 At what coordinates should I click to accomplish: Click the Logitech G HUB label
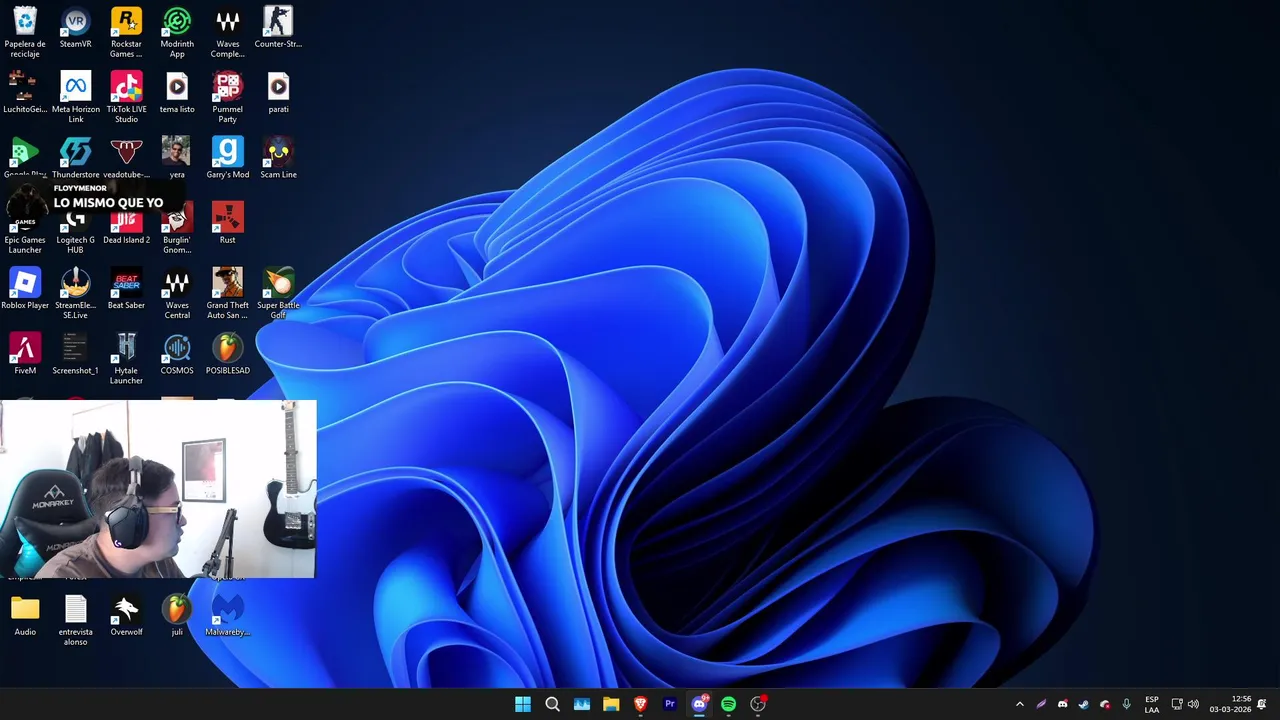click(x=76, y=245)
